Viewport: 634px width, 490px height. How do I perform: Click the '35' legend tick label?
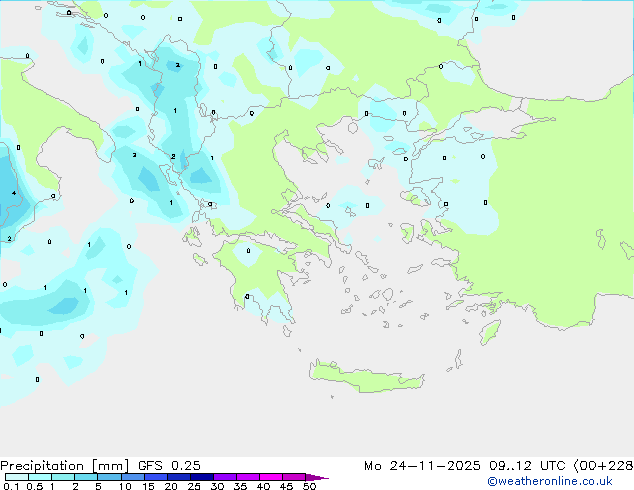(x=240, y=486)
